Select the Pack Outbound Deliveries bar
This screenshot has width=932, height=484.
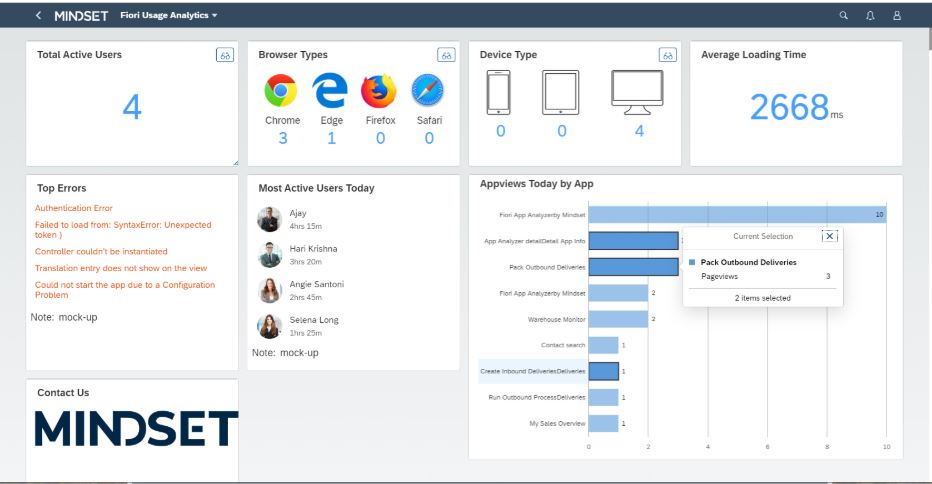633,267
